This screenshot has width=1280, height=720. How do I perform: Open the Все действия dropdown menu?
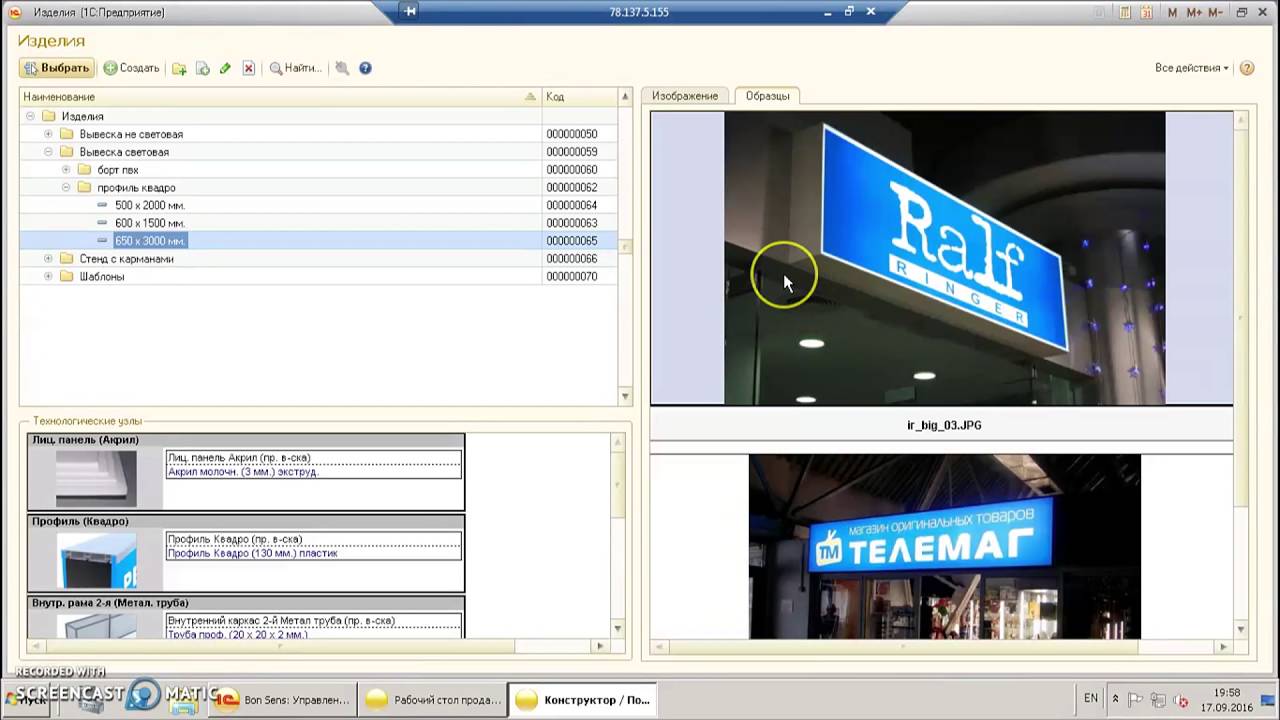point(1191,68)
